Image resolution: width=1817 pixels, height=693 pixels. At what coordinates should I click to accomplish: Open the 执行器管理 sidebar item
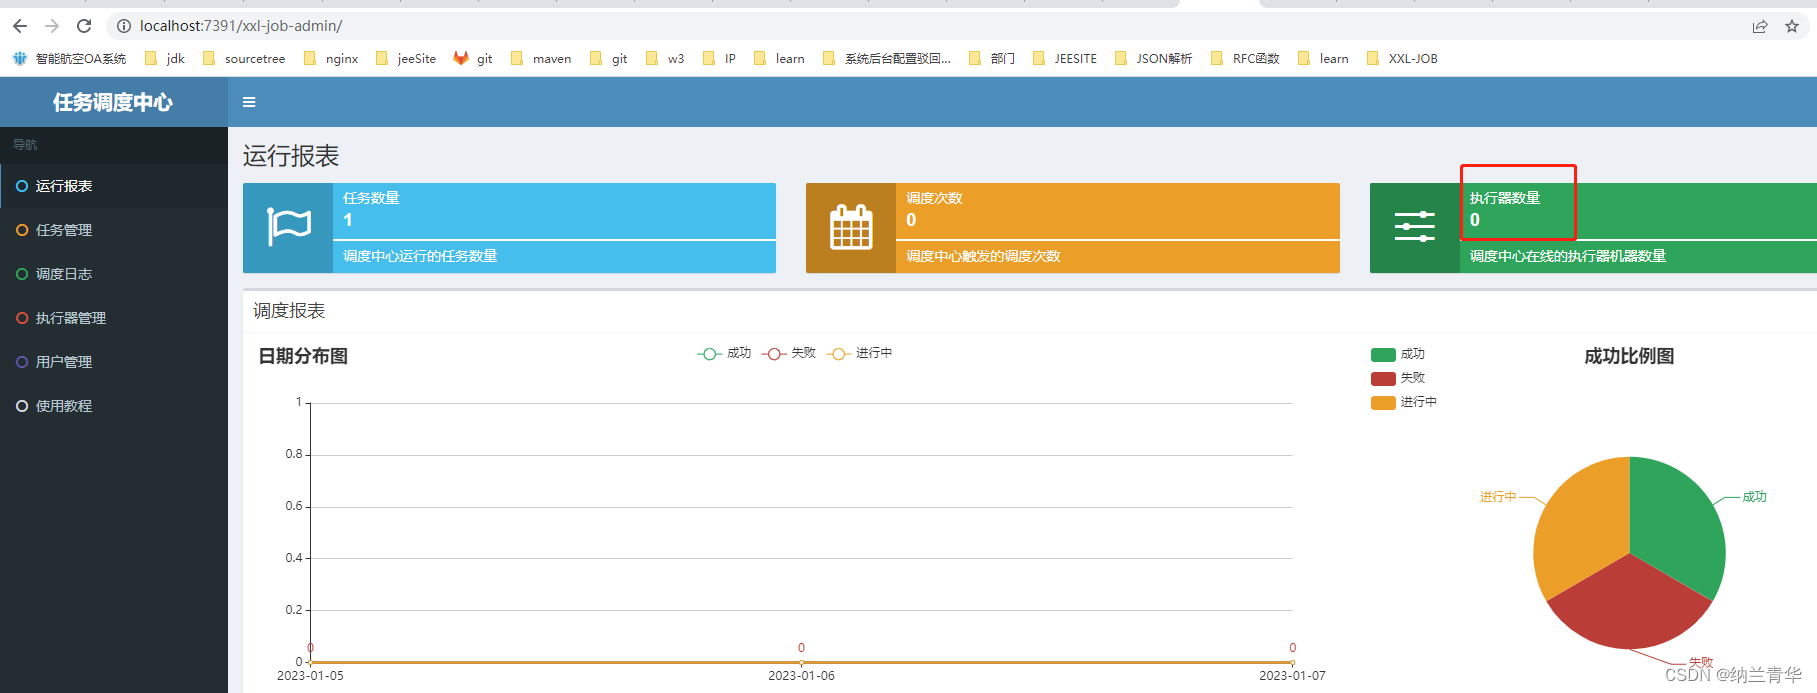pos(114,318)
